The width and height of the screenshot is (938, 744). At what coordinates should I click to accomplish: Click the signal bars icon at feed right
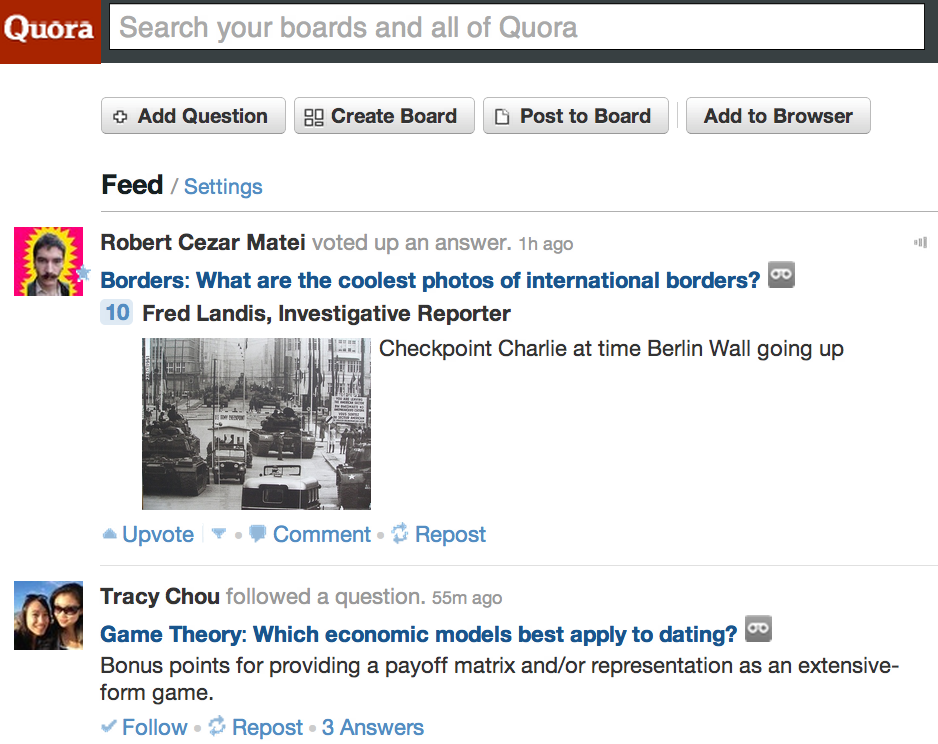click(920, 242)
